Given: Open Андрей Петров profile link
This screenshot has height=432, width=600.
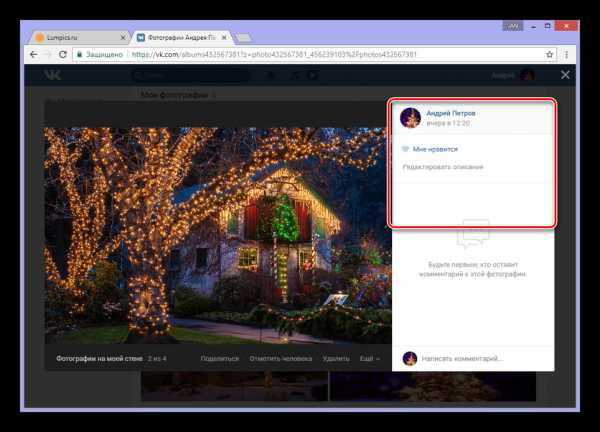Looking at the screenshot, I should (x=451, y=113).
